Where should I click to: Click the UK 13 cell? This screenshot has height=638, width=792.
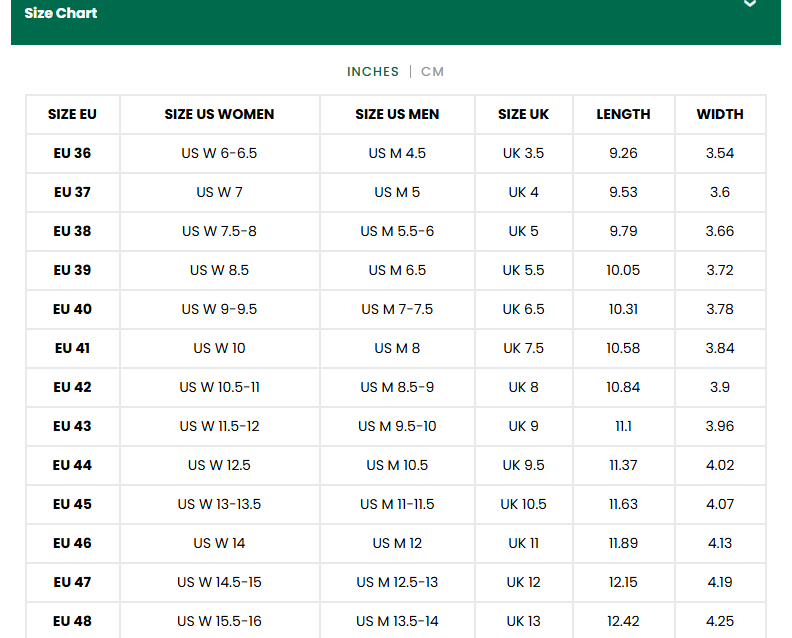click(x=523, y=621)
